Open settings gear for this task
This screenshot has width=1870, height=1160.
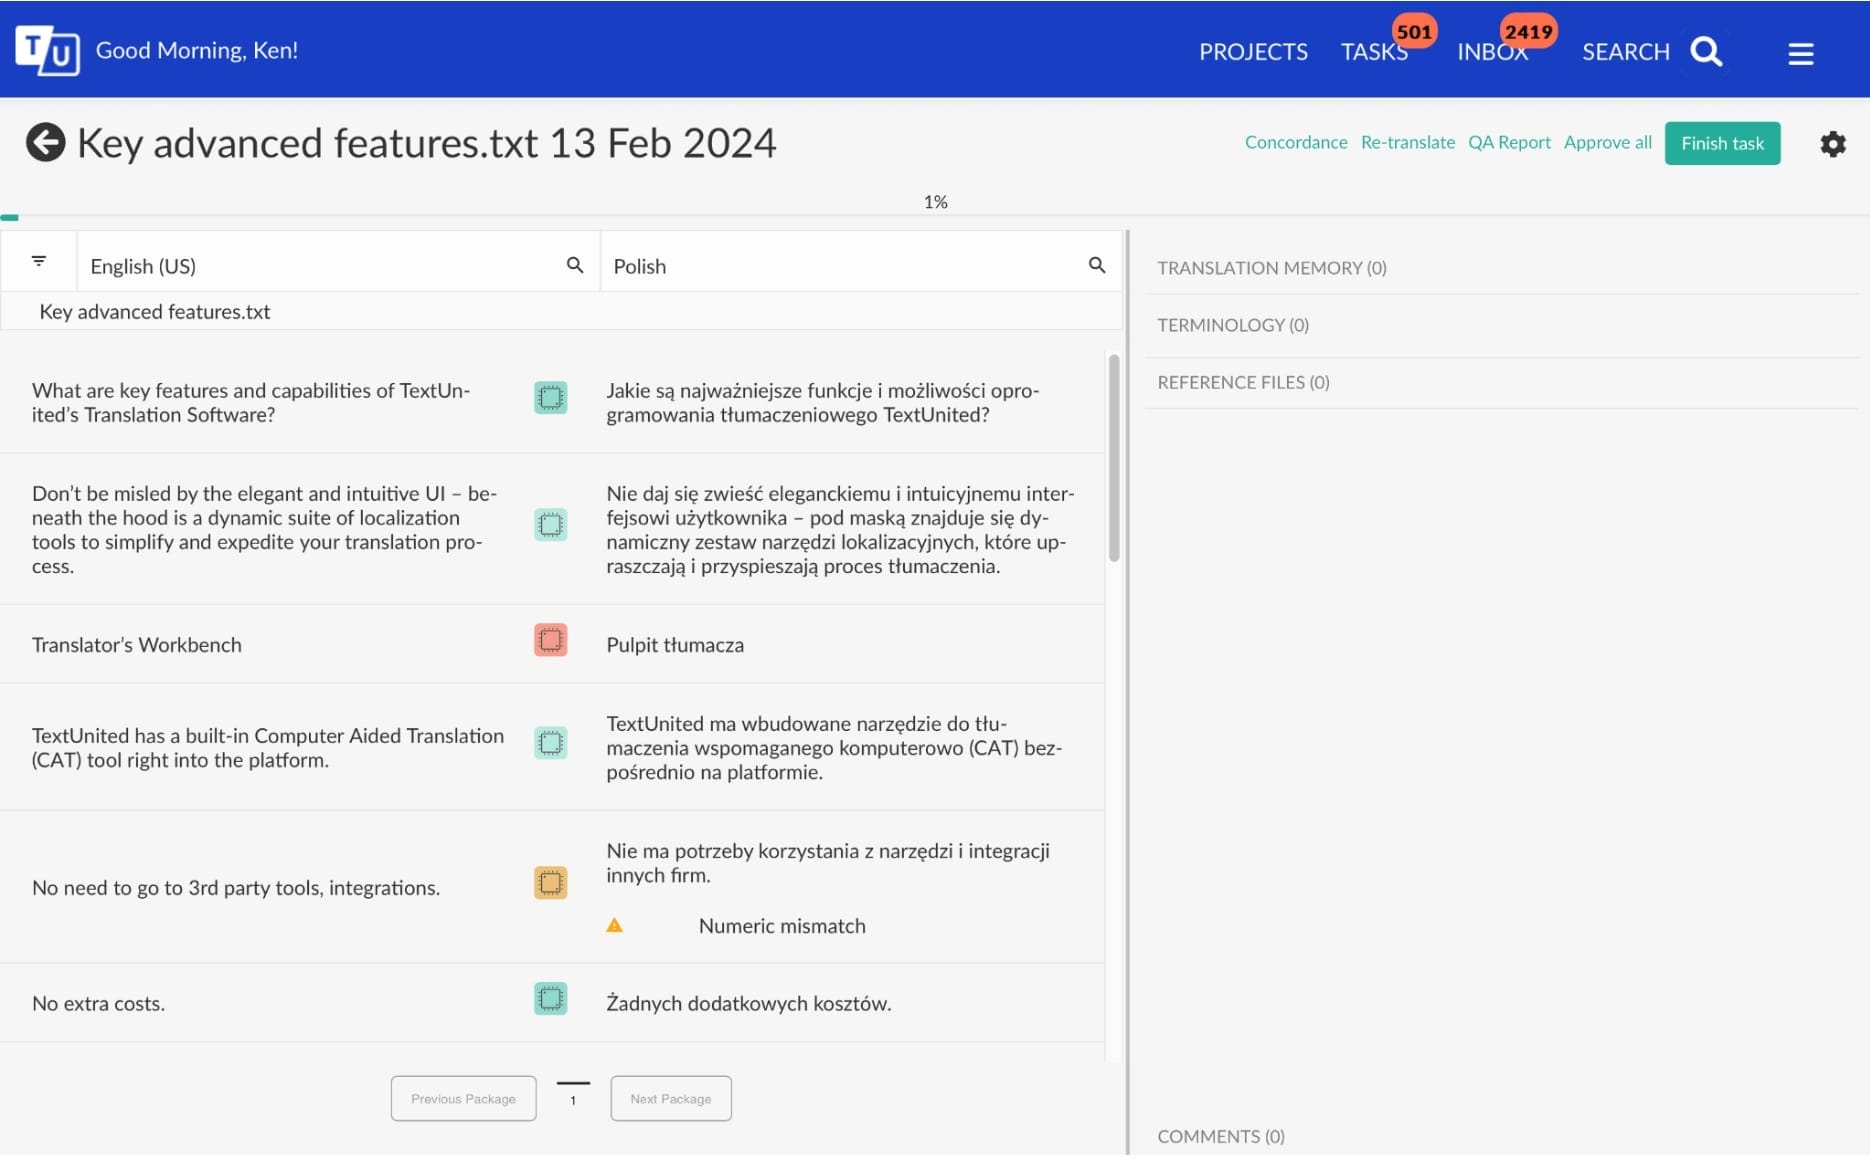click(x=1833, y=144)
